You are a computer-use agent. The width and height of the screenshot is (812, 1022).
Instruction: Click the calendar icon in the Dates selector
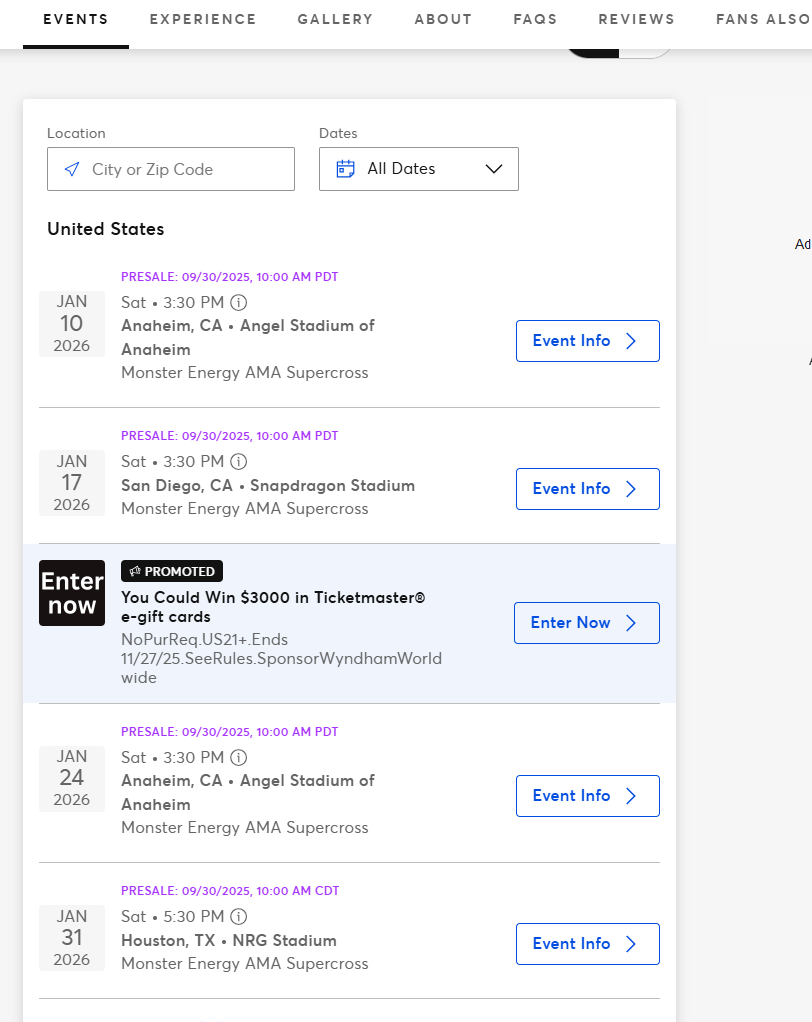pyautogui.click(x=346, y=169)
